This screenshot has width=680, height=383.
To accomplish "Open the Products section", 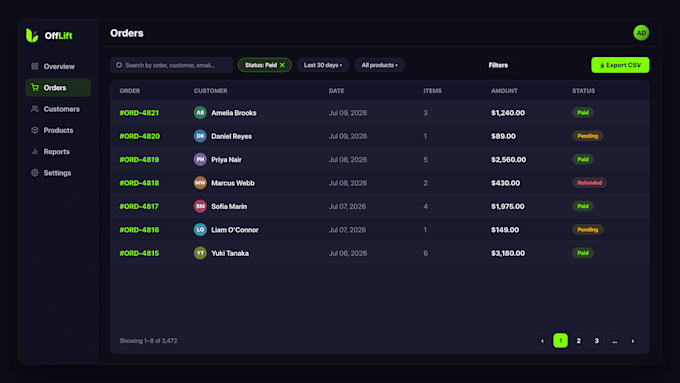I will [58, 130].
